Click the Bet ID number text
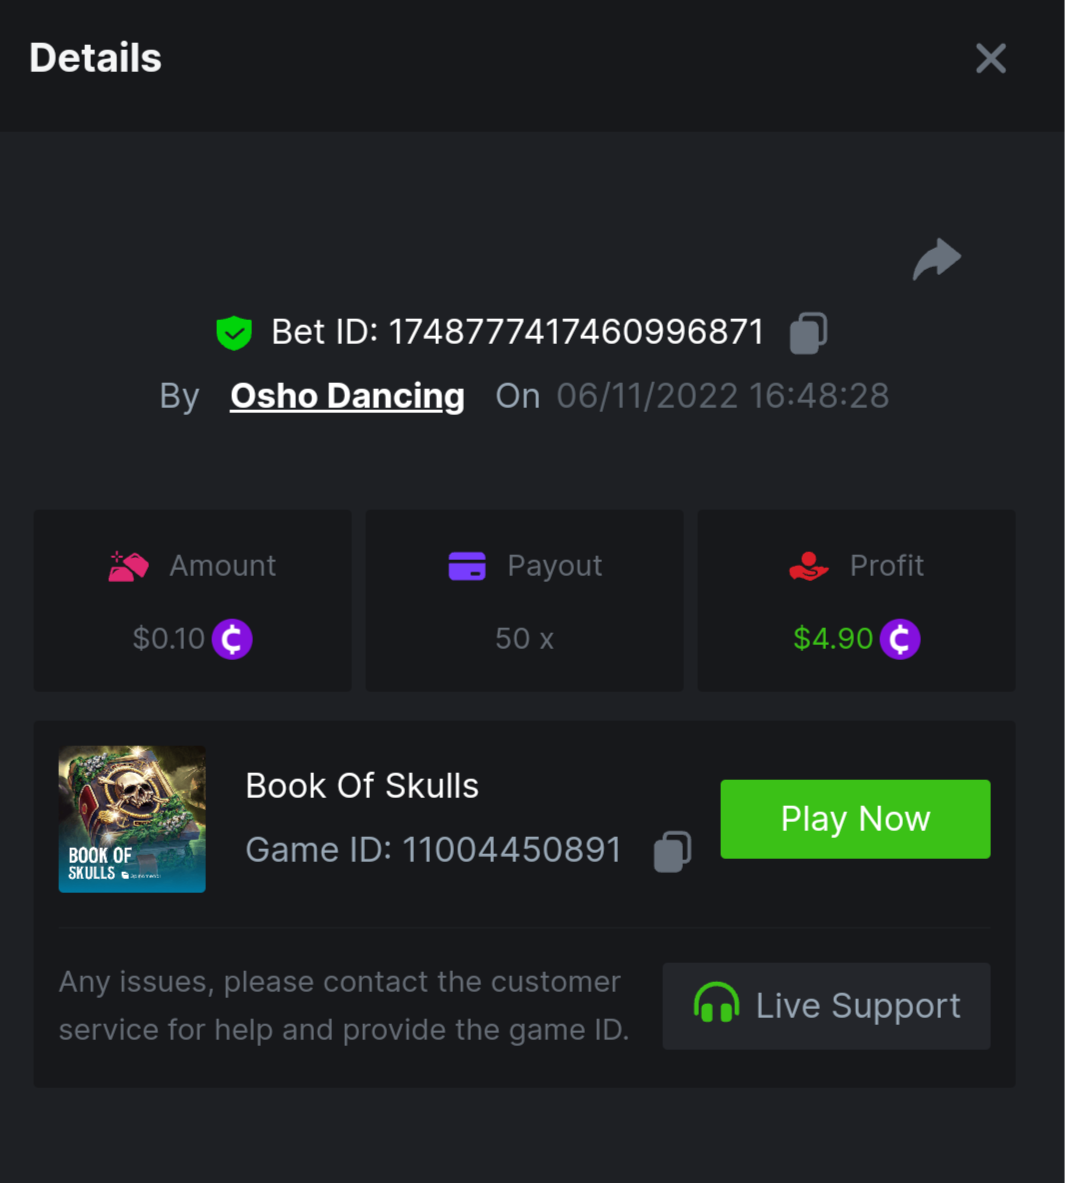 coord(576,332)
